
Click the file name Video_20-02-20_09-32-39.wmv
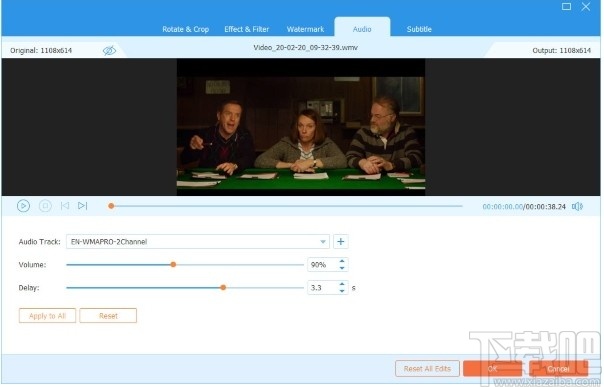305,48
